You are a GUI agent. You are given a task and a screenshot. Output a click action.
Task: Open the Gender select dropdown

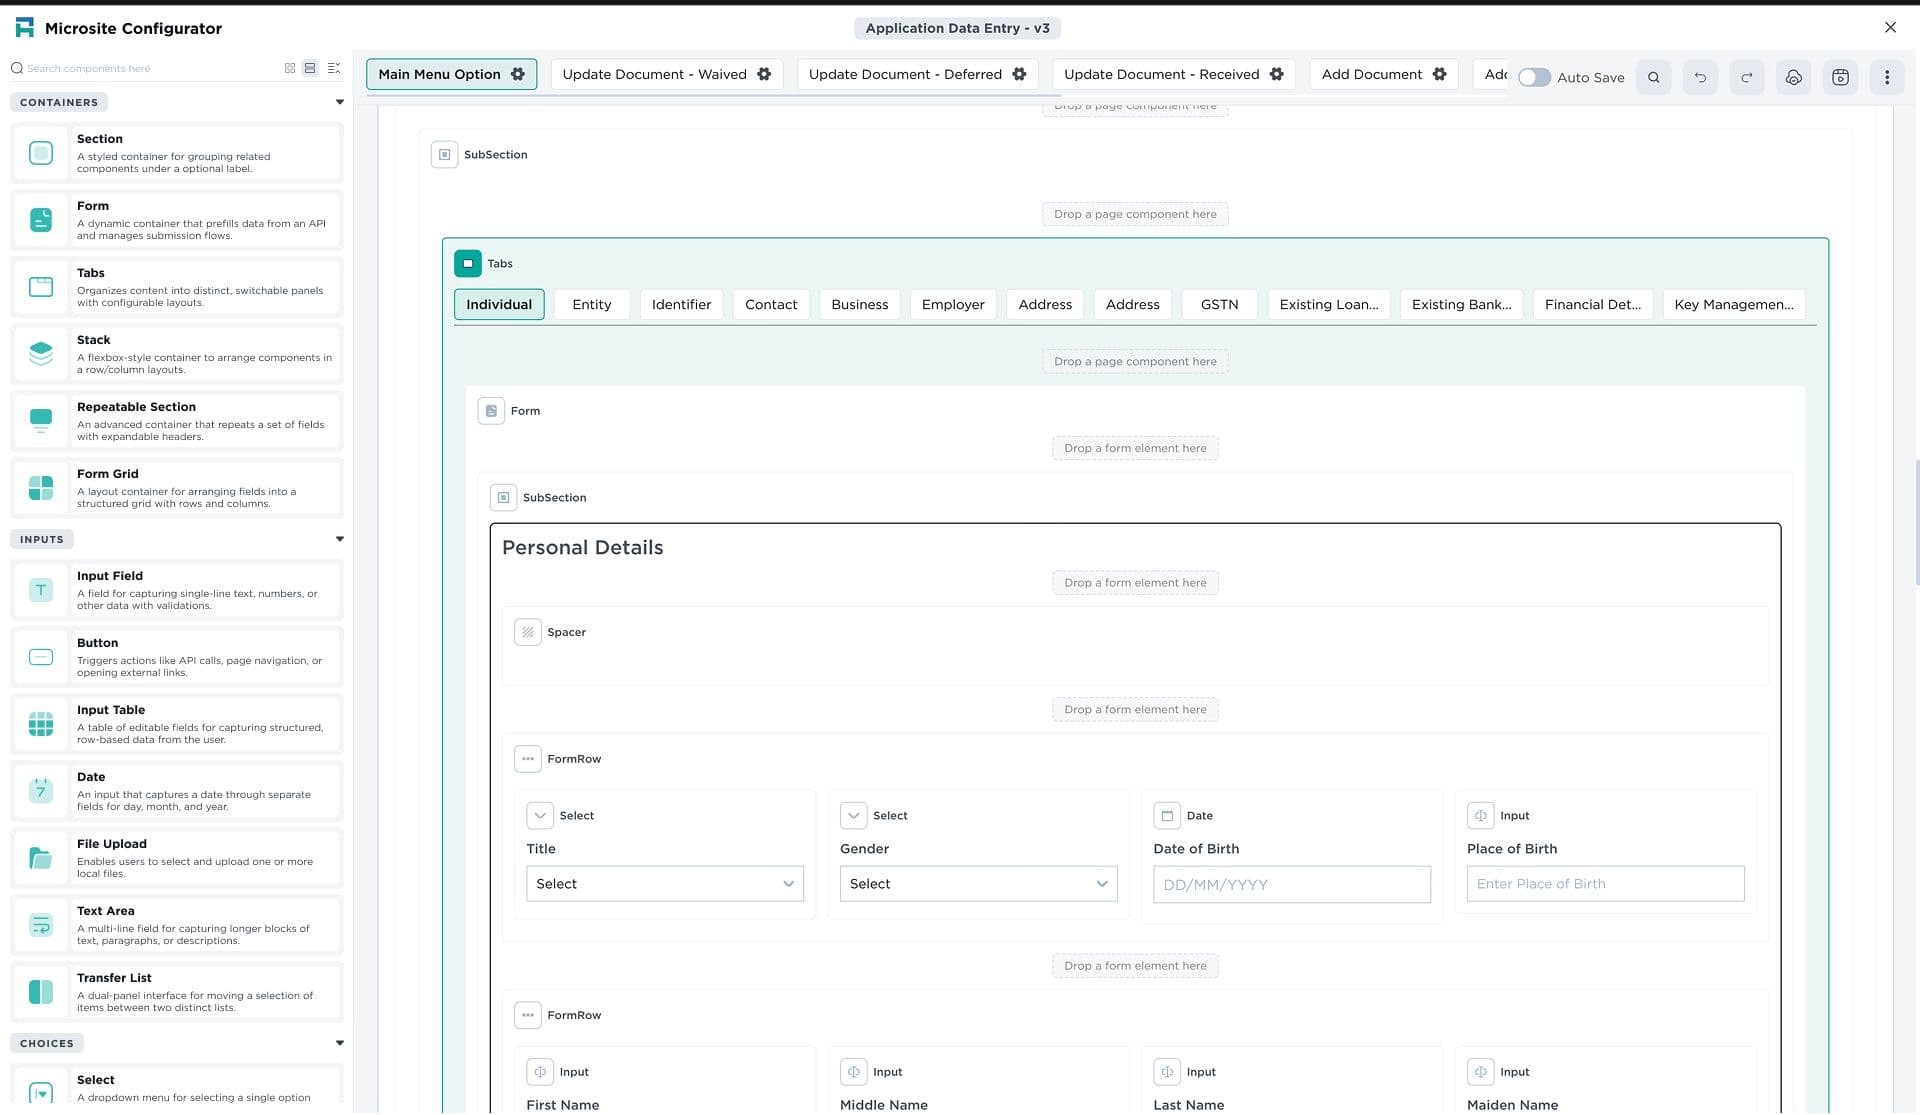click(x=977, y=884)
